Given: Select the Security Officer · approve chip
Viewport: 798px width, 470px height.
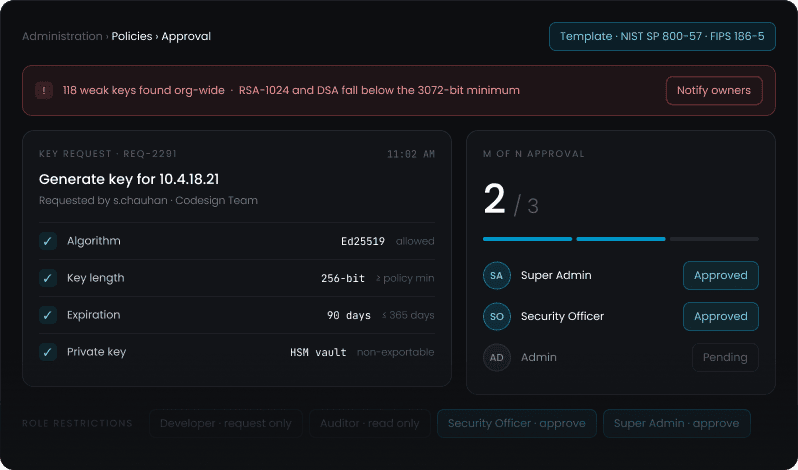Looking at the screenshot, I should pos(517,423).
